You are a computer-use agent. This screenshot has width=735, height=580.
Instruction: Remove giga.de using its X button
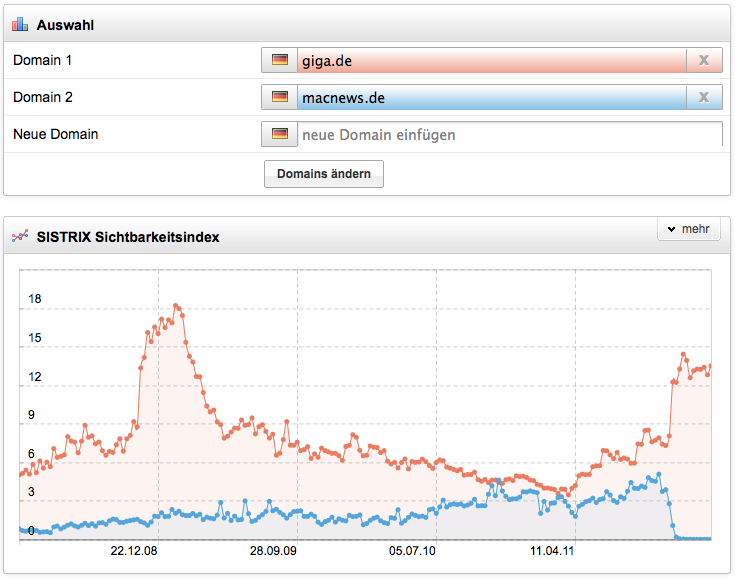[x=704, y=61]
